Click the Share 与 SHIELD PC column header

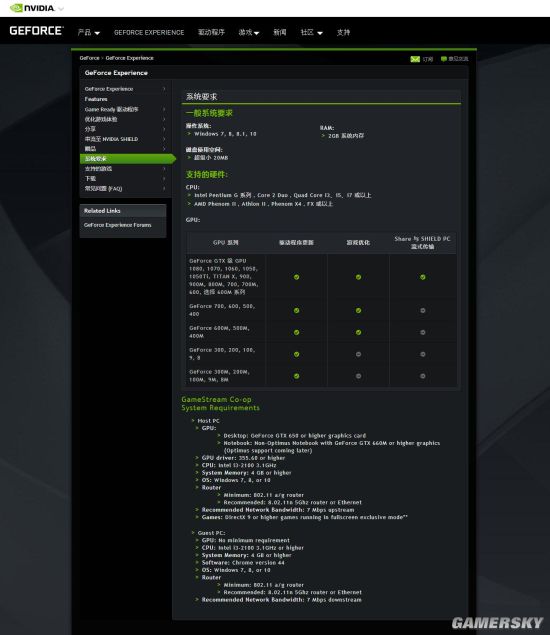point(422,243)
